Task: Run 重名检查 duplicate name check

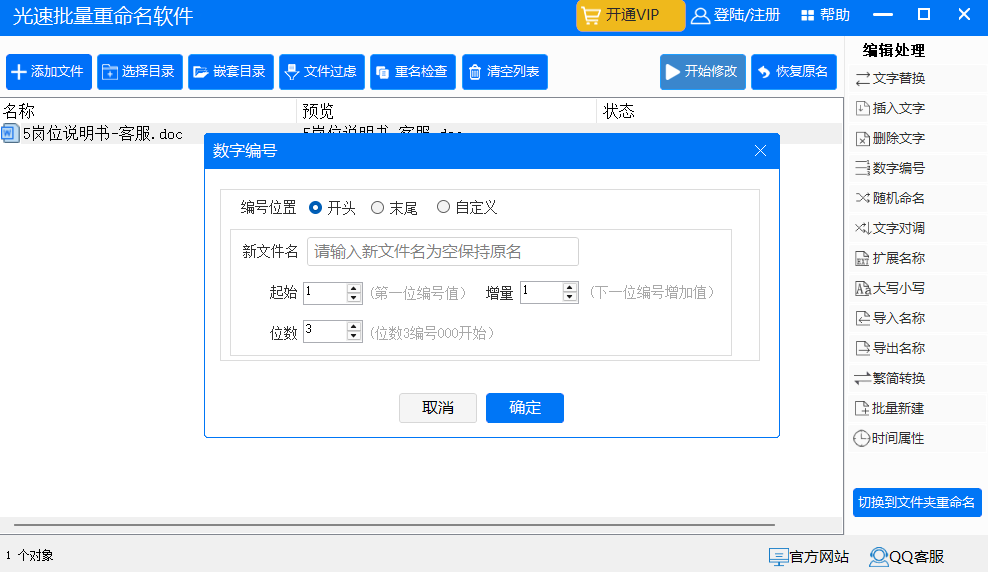Action: 413,72
